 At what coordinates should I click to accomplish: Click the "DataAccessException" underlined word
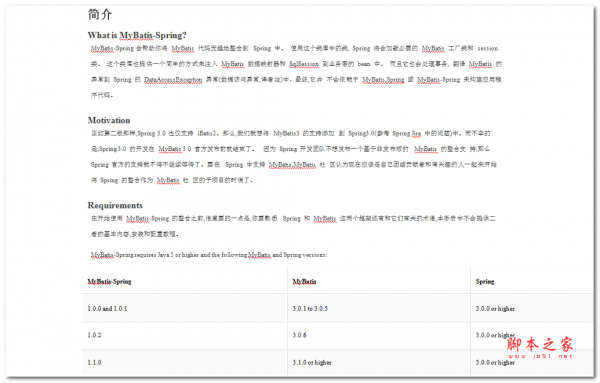(173, 80)
